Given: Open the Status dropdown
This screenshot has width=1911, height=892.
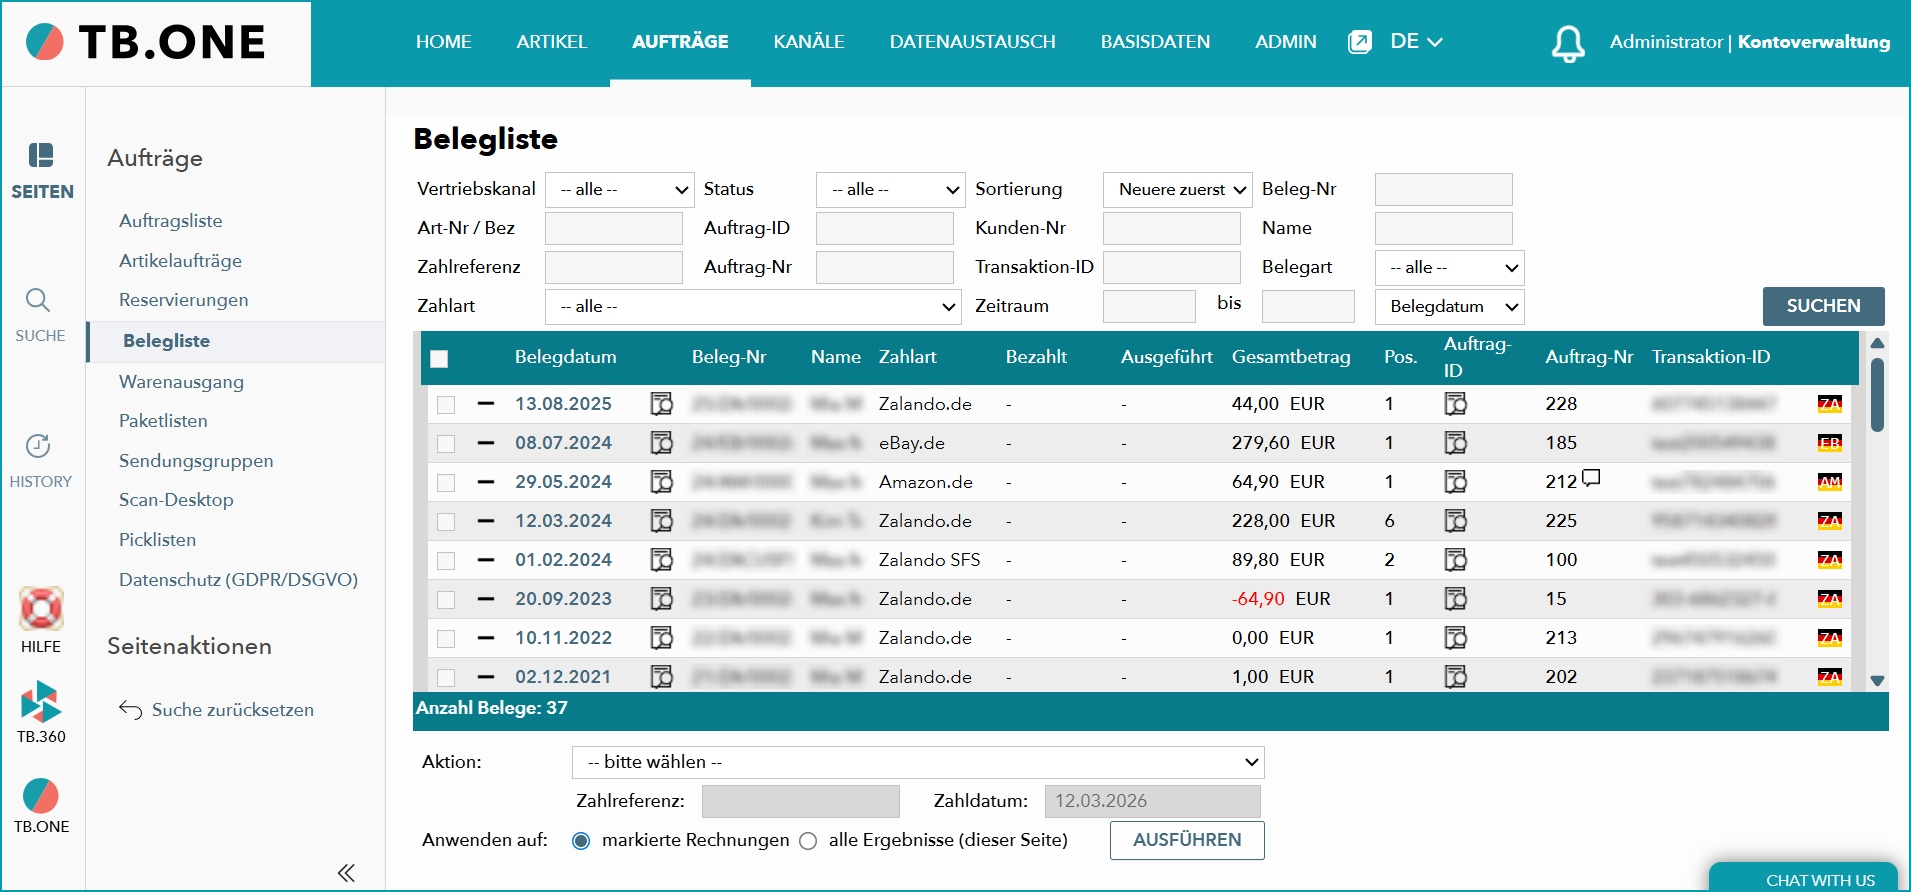Looking at the screenshot, I should point(891,190).
